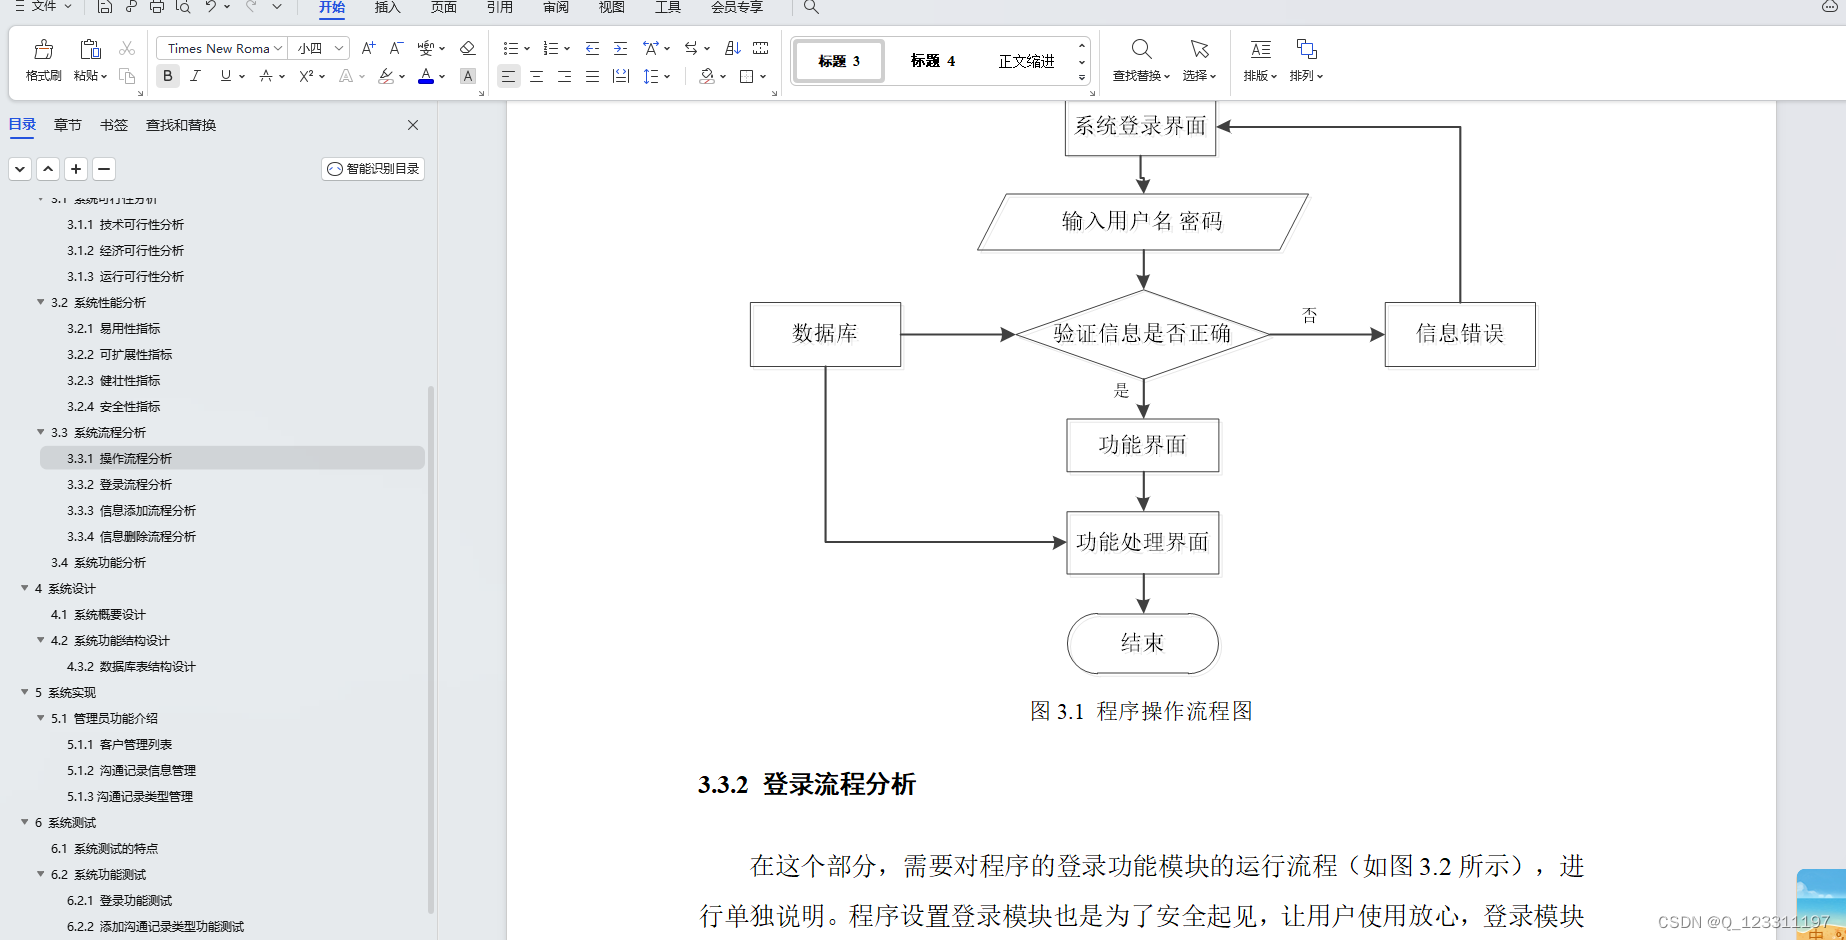Toggle Italic formatting
The height and width of the screenshot is (940, 1846).
pyautogui.click(x=196, y=76)
